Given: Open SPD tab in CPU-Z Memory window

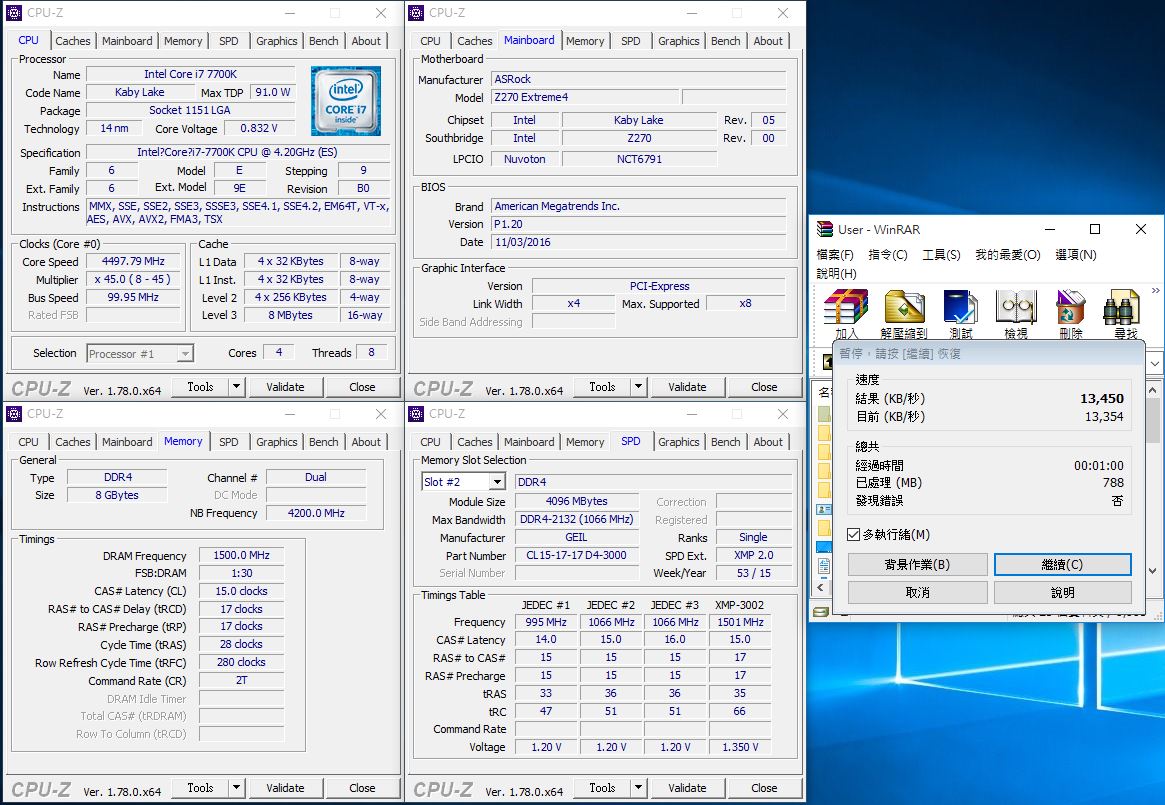Looking at the screenshot, I should pyautogui.click(x=229, y=442).
